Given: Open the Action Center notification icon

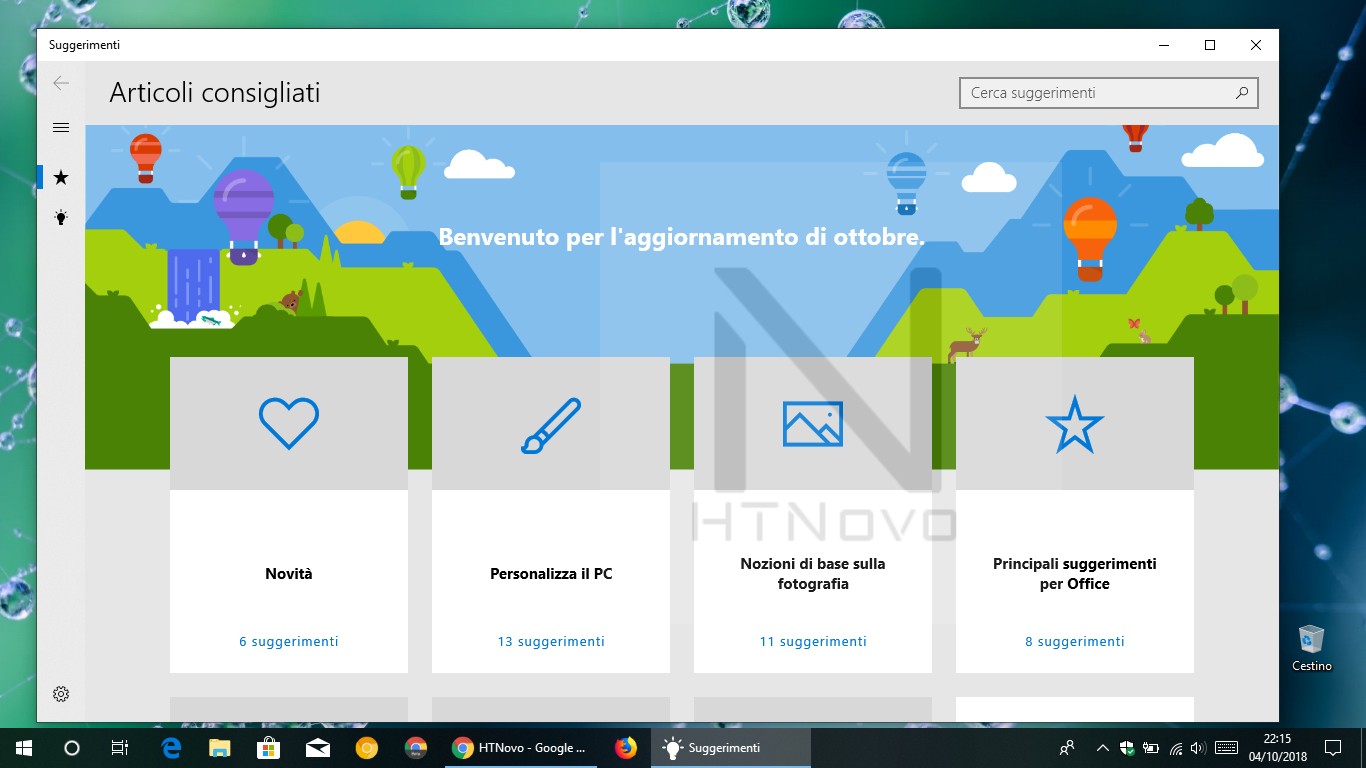Looking at the screenshot, I should tap(1333, 747).
